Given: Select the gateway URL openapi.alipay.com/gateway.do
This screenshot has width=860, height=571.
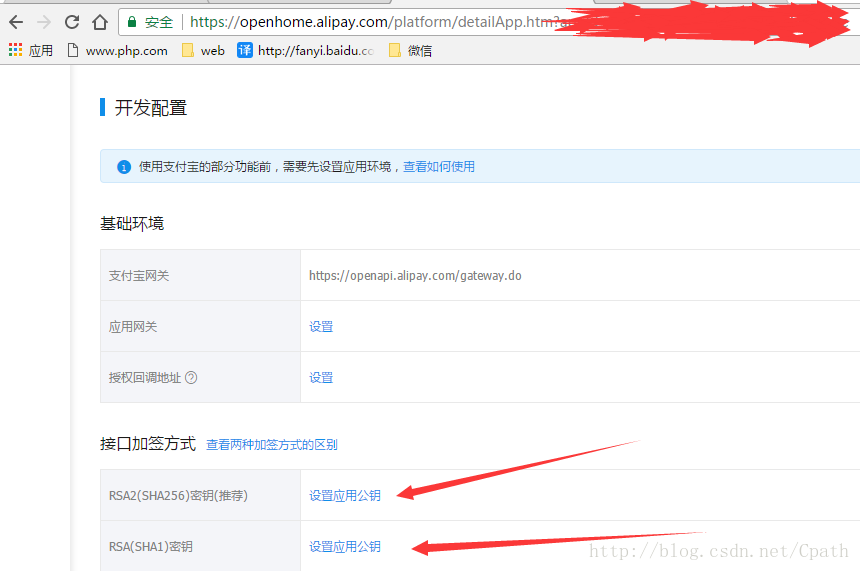Looking at the screenshot, I should (x=415, y=275).
